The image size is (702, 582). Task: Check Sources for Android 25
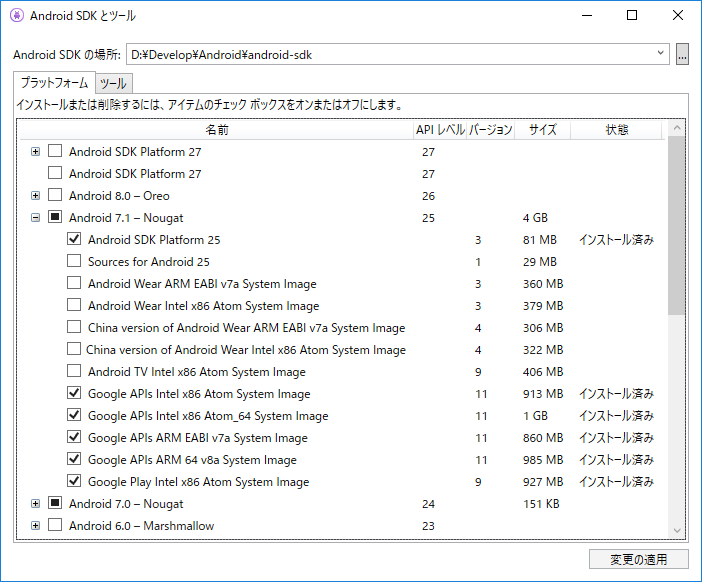(74, 261)
